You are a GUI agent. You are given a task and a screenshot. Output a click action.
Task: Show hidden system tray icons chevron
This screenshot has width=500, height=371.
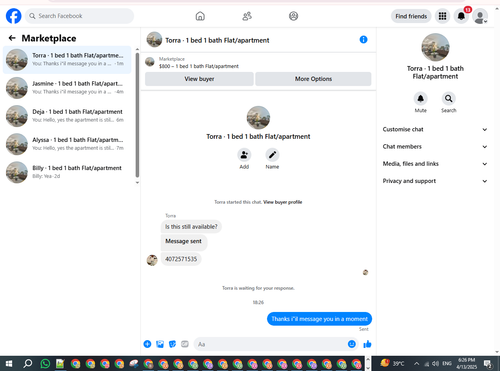[x=417, y=364]
